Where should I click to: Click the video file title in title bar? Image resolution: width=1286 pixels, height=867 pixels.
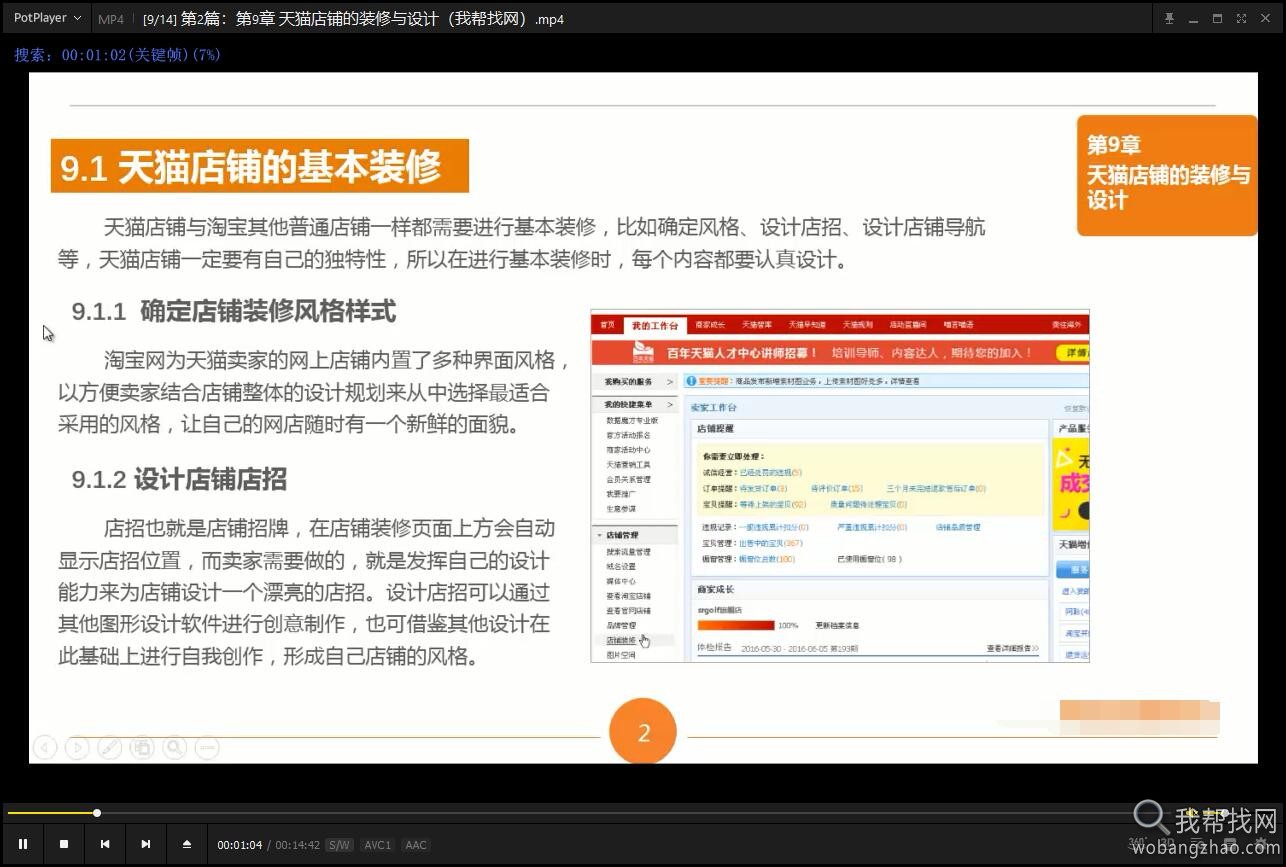click(x=354, y=19)
